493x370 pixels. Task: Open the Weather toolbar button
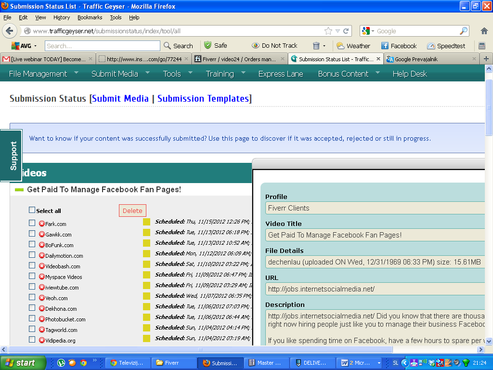353,46
